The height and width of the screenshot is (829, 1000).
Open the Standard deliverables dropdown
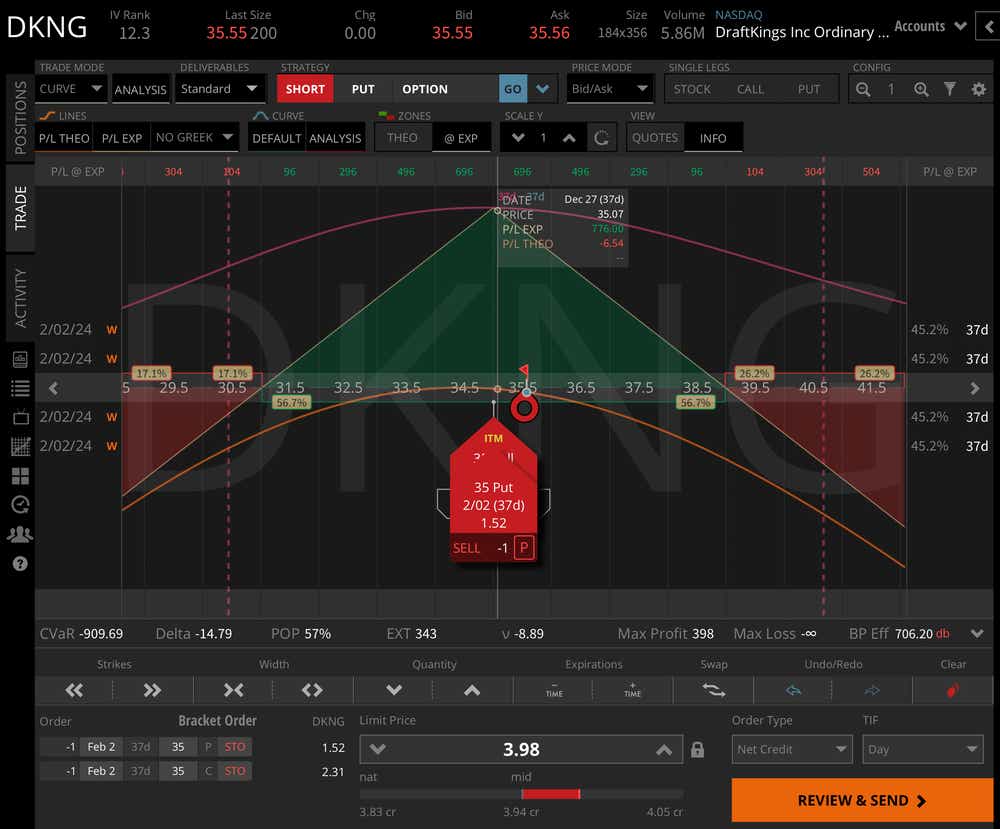(x=219, y=89)
